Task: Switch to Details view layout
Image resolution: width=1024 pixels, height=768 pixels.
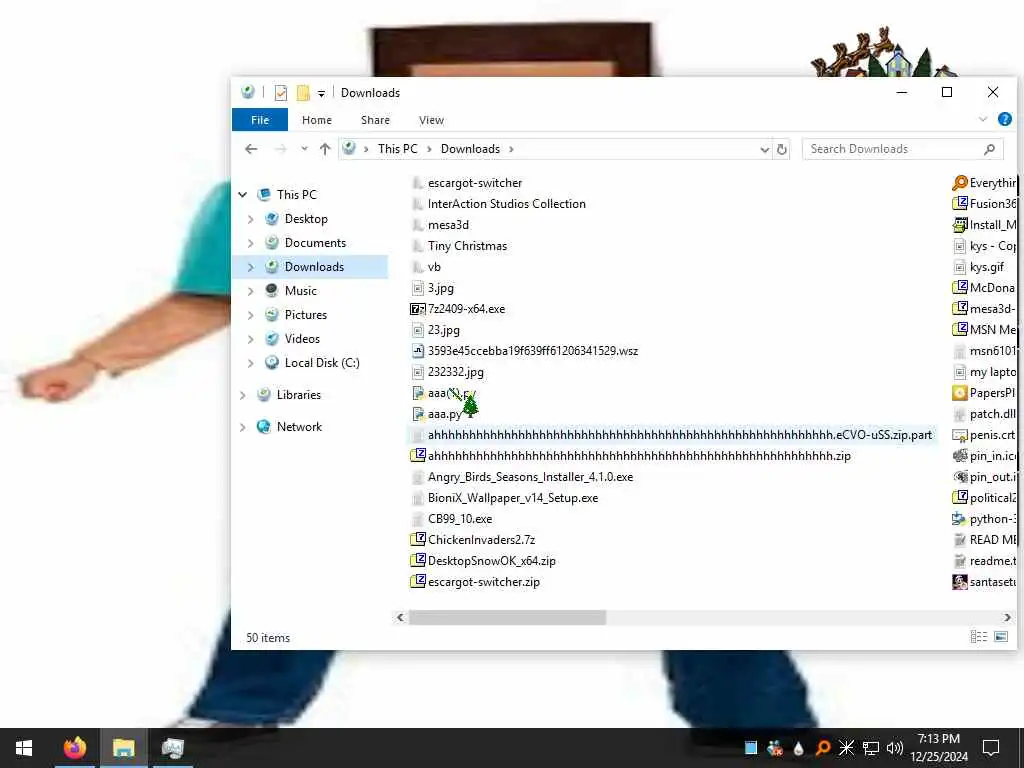Action: tap(978, 637)
